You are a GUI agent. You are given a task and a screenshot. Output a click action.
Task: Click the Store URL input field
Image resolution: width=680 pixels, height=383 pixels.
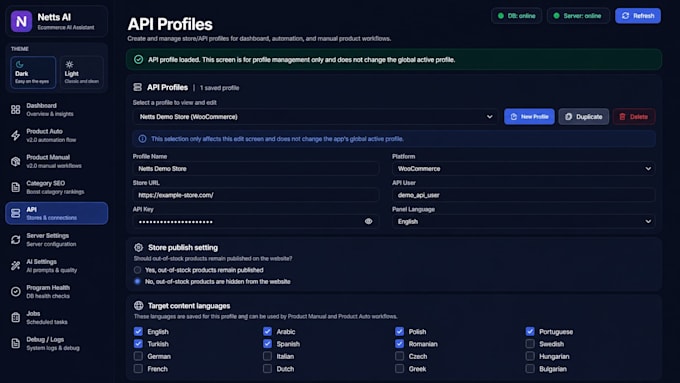255,195
